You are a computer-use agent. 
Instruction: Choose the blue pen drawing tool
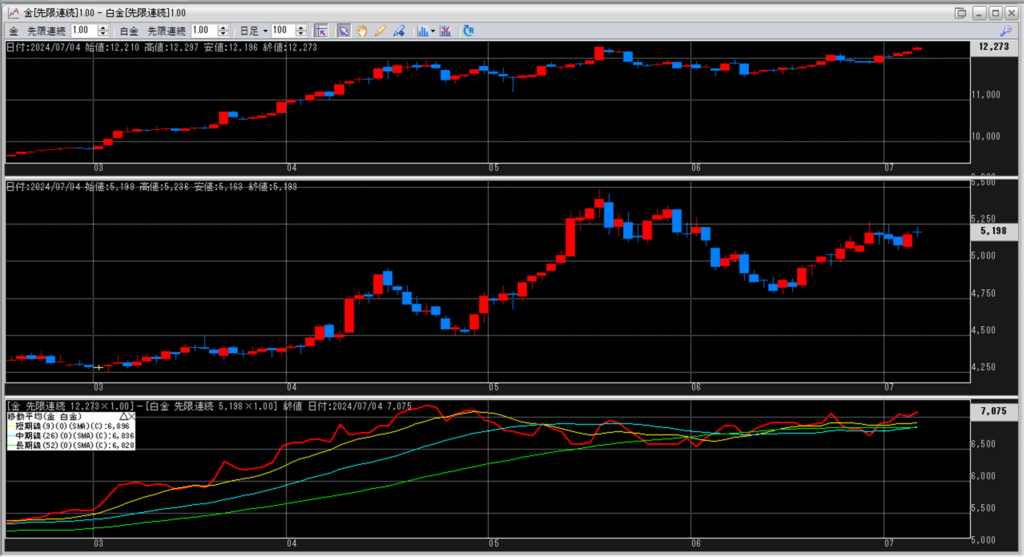pyautogui.click(x=399, y=31)
